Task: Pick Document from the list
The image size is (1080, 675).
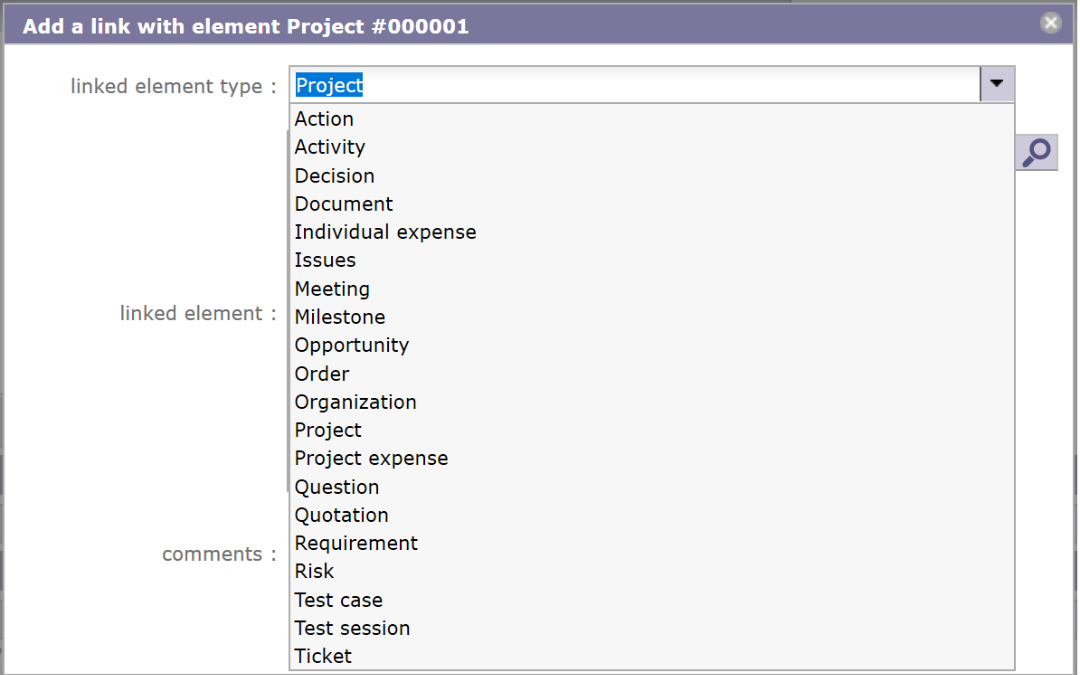Action: coord(344,204)
